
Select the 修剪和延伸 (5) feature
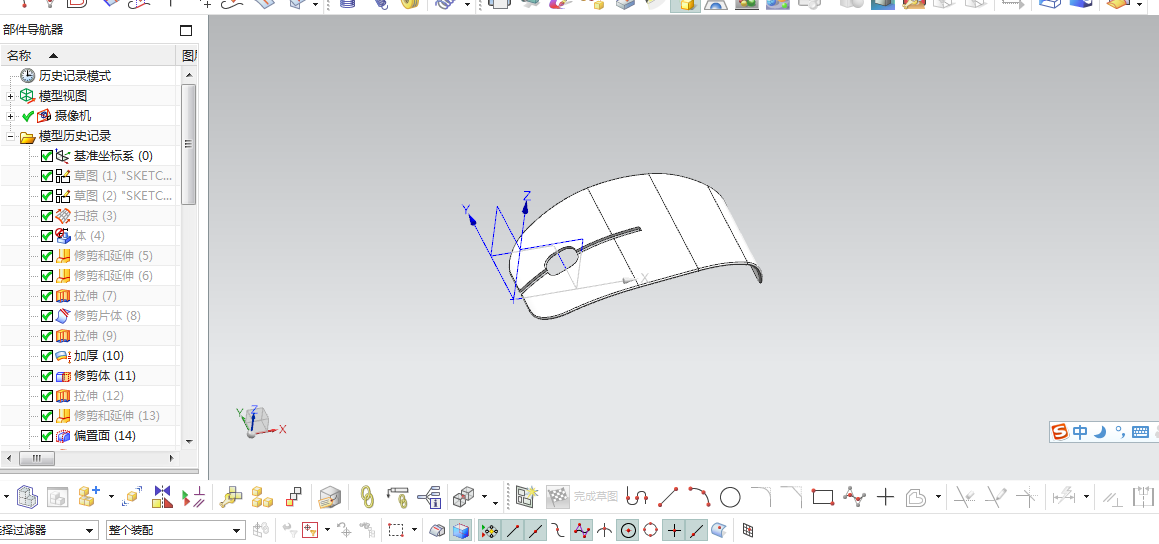(x=113, y=256)
